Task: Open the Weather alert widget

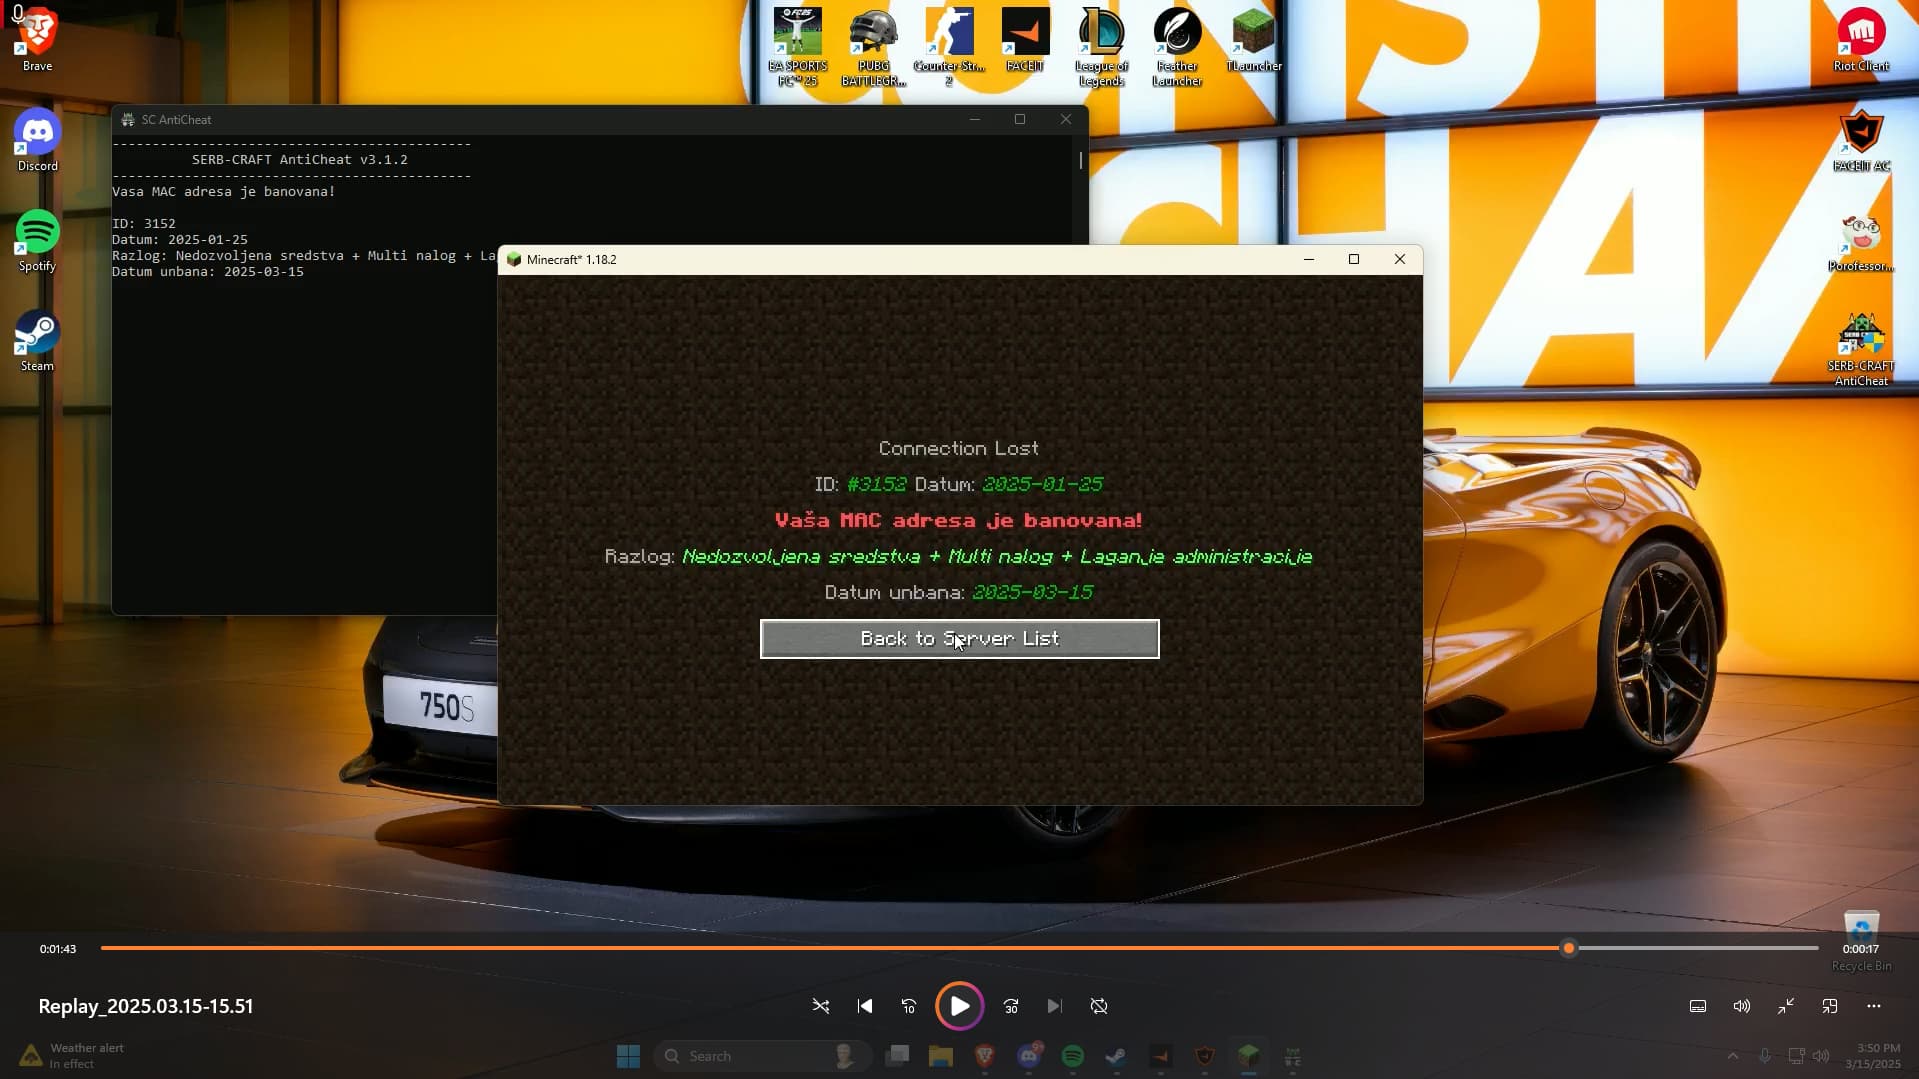Action: (72, 1056)
